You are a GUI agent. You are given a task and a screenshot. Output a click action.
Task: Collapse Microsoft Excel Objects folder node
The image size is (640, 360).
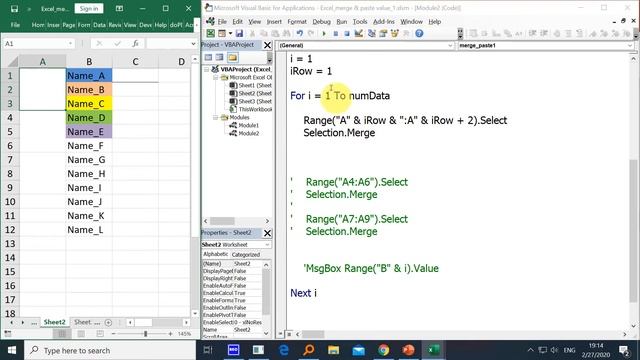[x=216, y=77]
